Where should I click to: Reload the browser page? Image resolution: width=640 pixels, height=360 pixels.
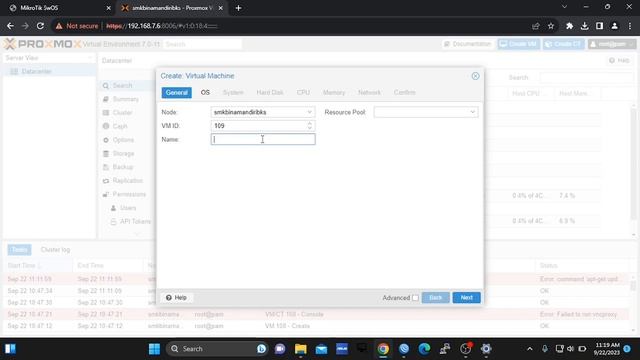pos(40,26)
